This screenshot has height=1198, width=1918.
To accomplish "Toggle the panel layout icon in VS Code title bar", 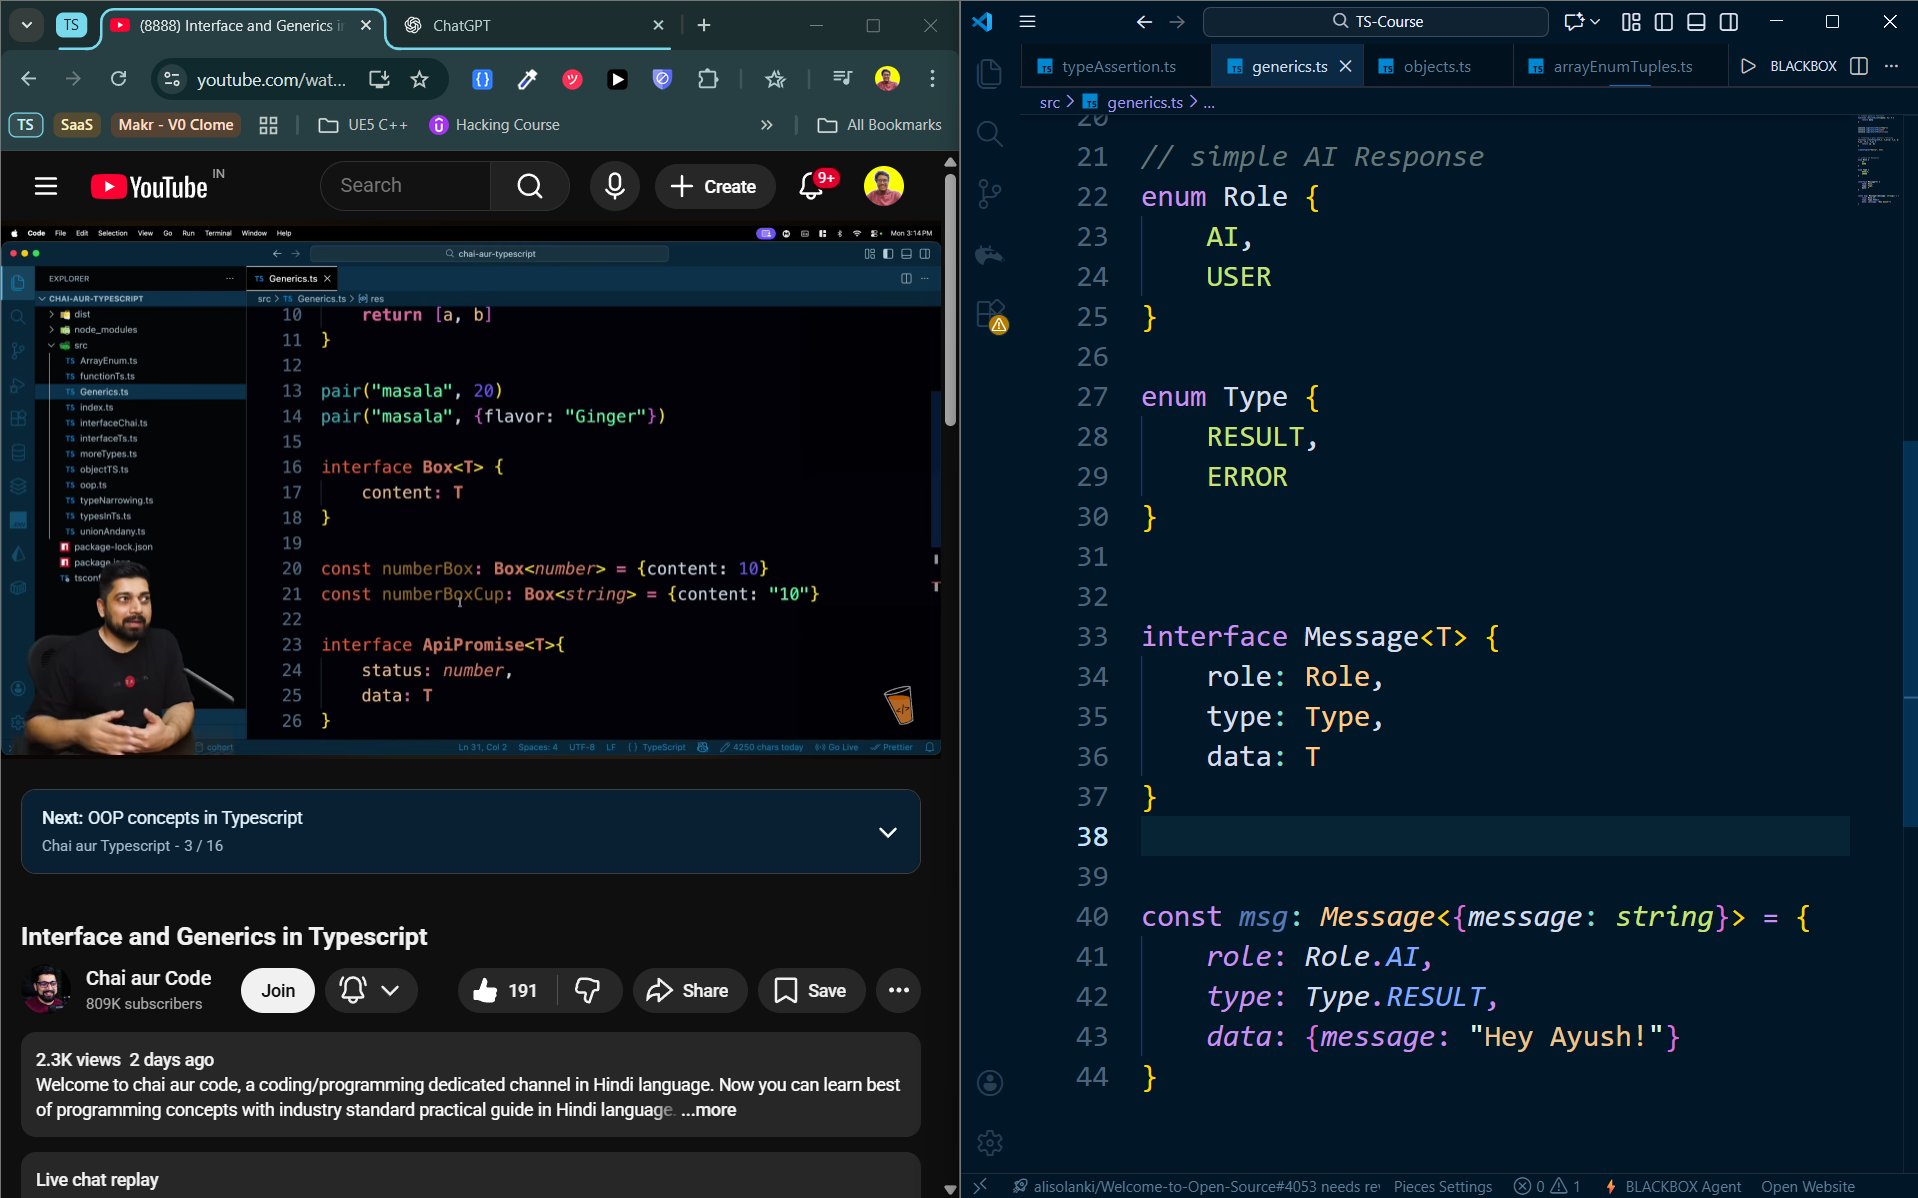I will pyautogui.click(x=1694, y=21).
